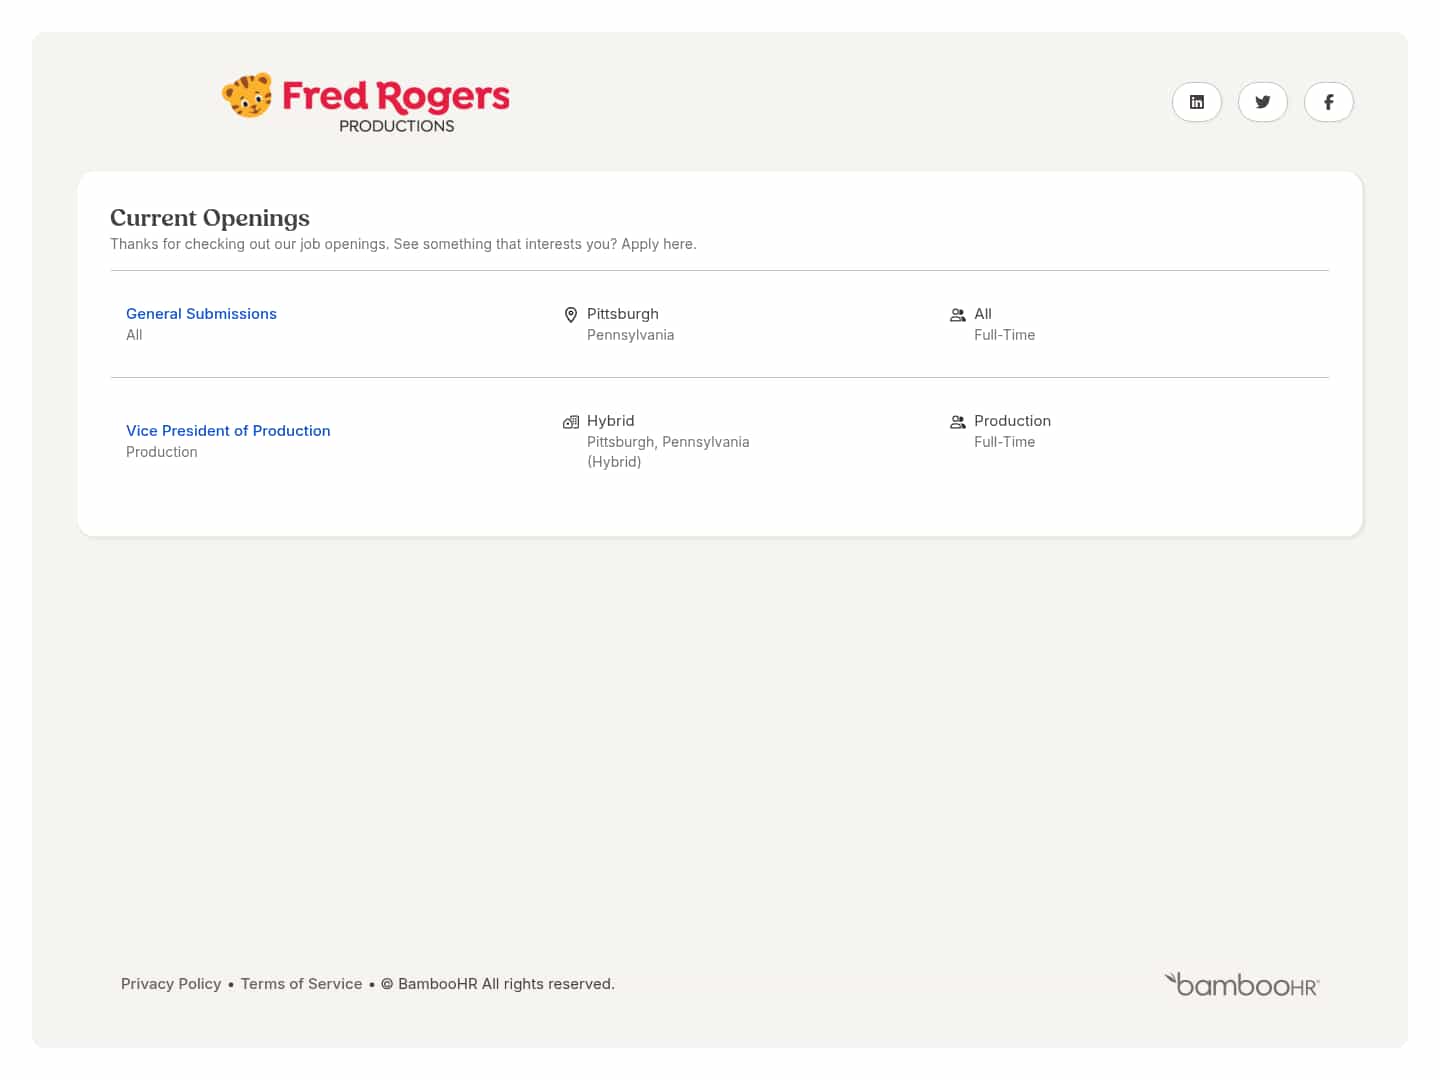Image resolution: width=1440 pixels, height=1080 pixels.
Task: Open the Privacy Policy link
Action: pyautogui.click(x=171, y=984)
